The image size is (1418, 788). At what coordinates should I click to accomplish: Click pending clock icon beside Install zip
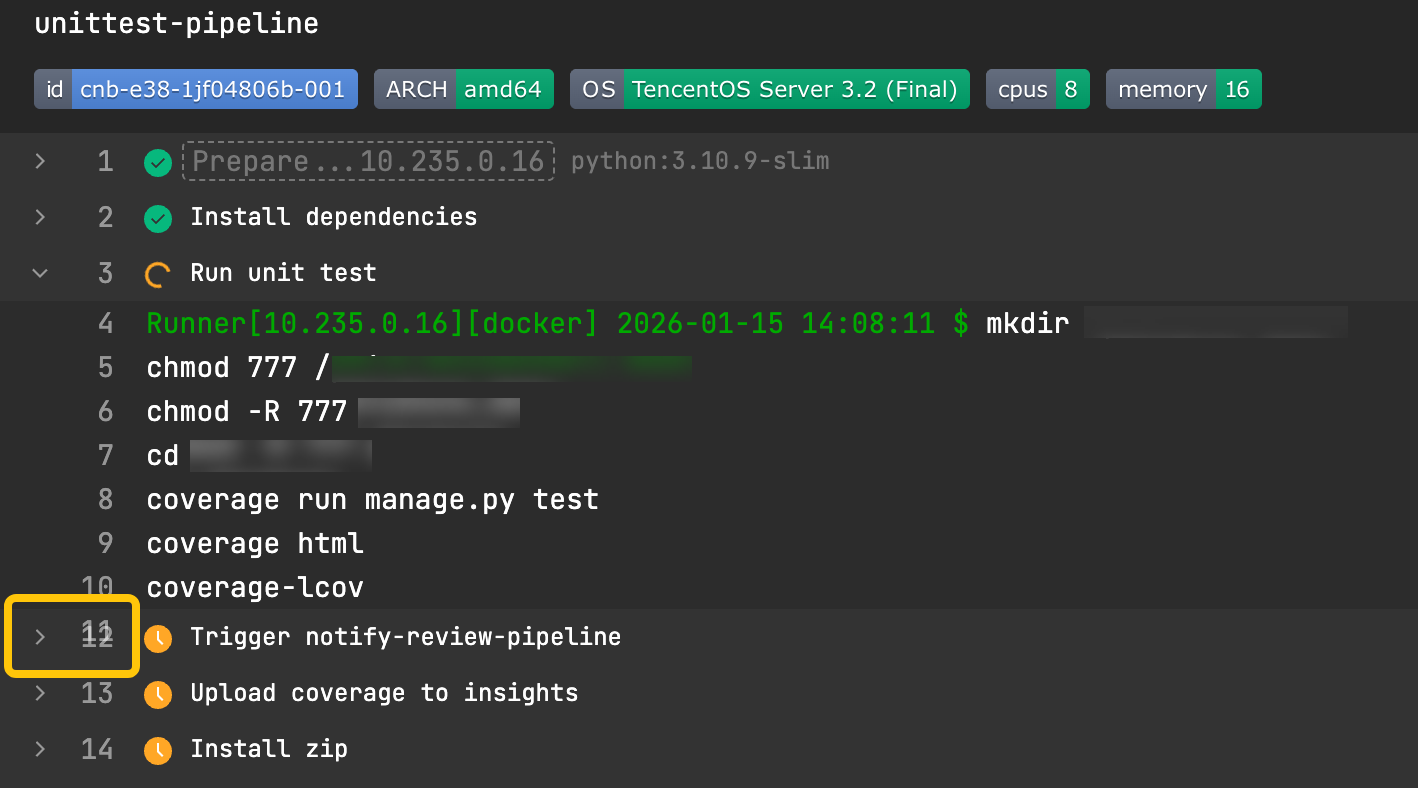(158, 750)
